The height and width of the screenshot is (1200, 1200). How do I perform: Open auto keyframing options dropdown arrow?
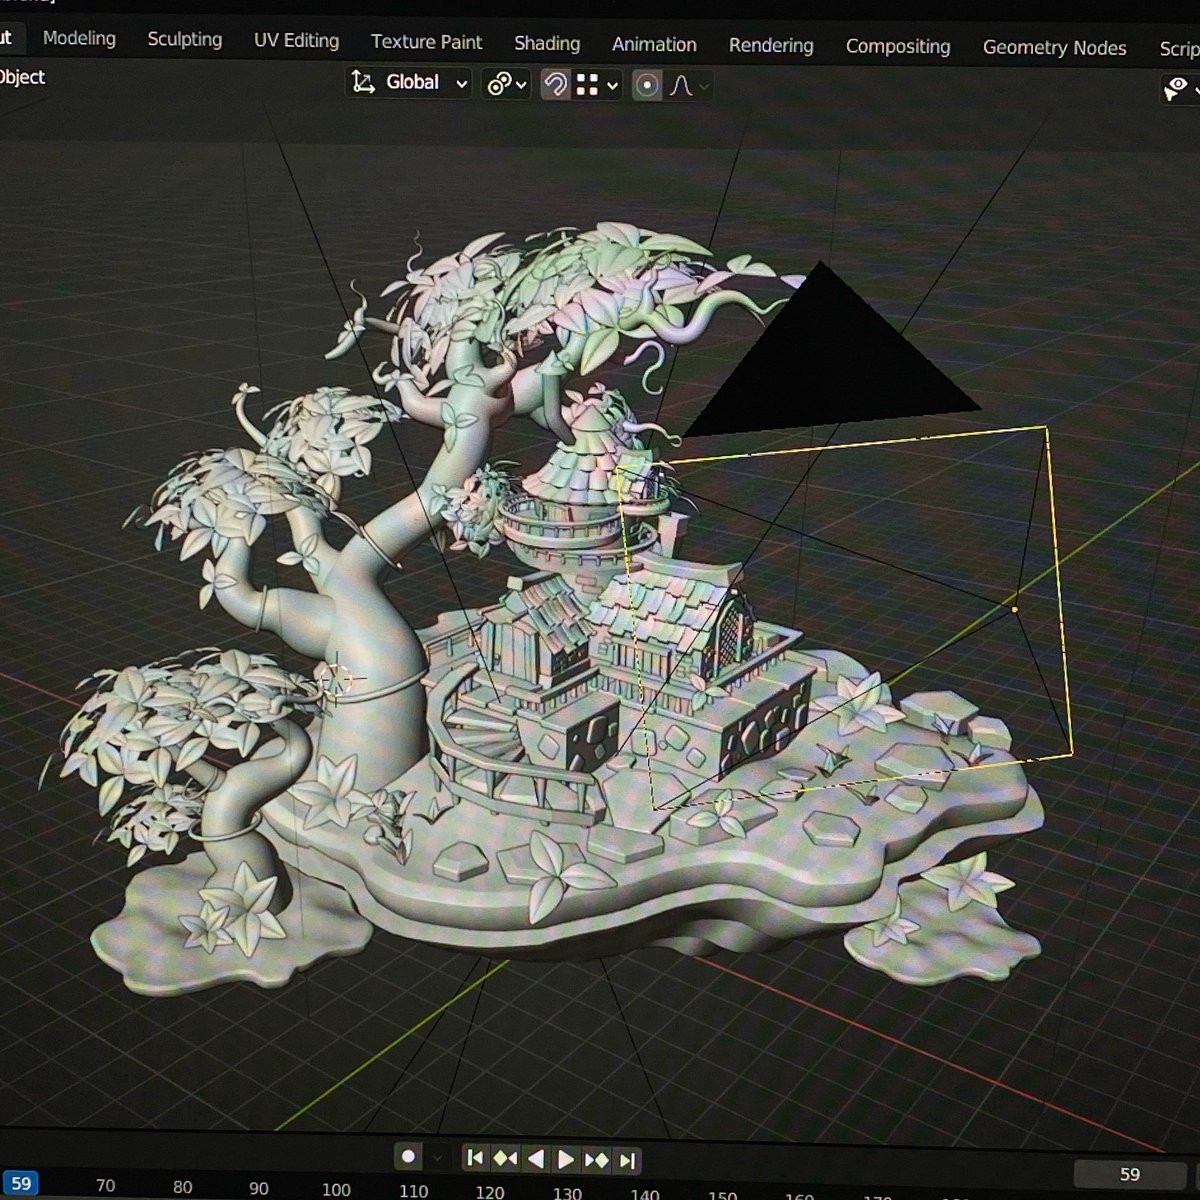click(x=437, y=1158)
